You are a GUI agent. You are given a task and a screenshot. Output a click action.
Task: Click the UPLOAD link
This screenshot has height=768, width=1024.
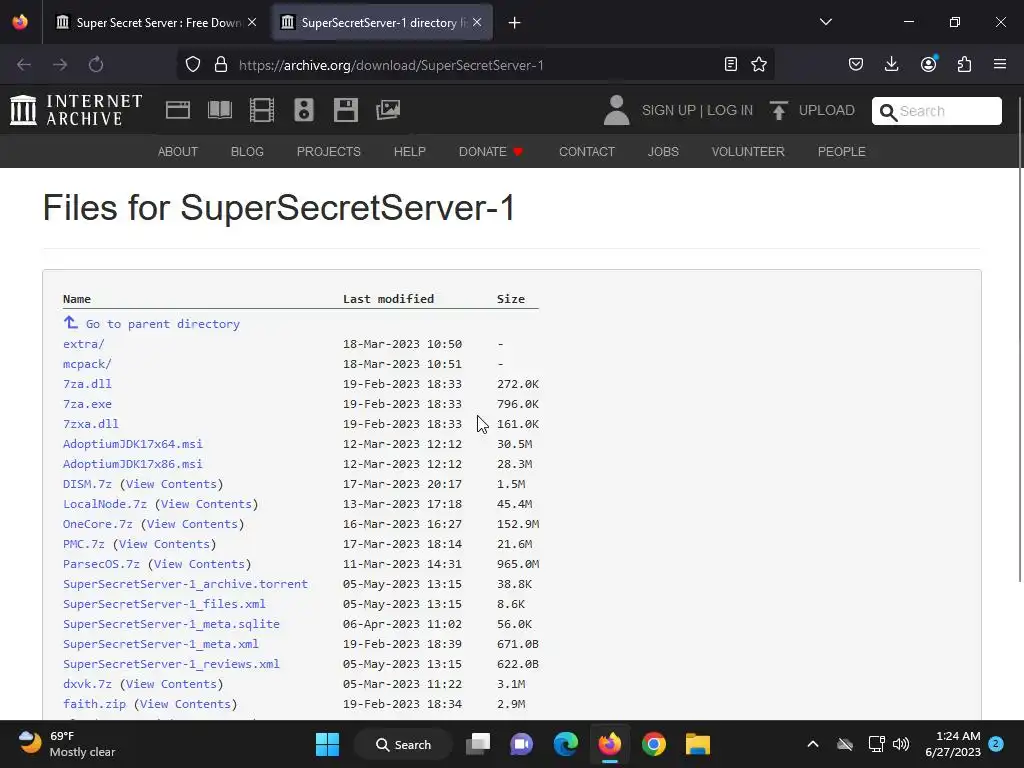[x=826, y=110]
